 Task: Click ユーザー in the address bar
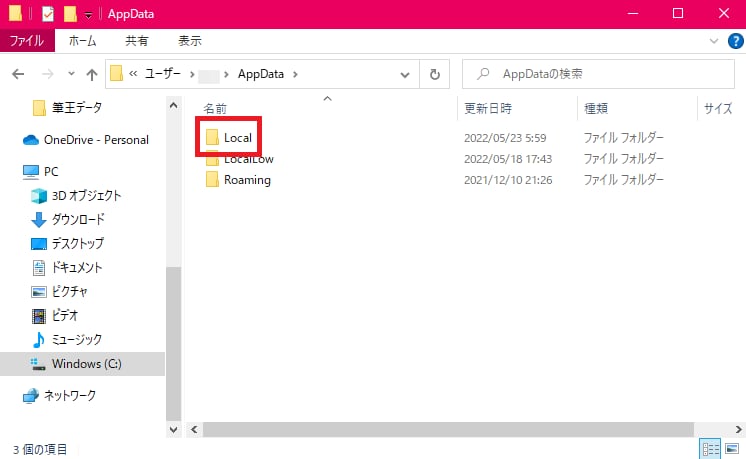pos(163,74)
